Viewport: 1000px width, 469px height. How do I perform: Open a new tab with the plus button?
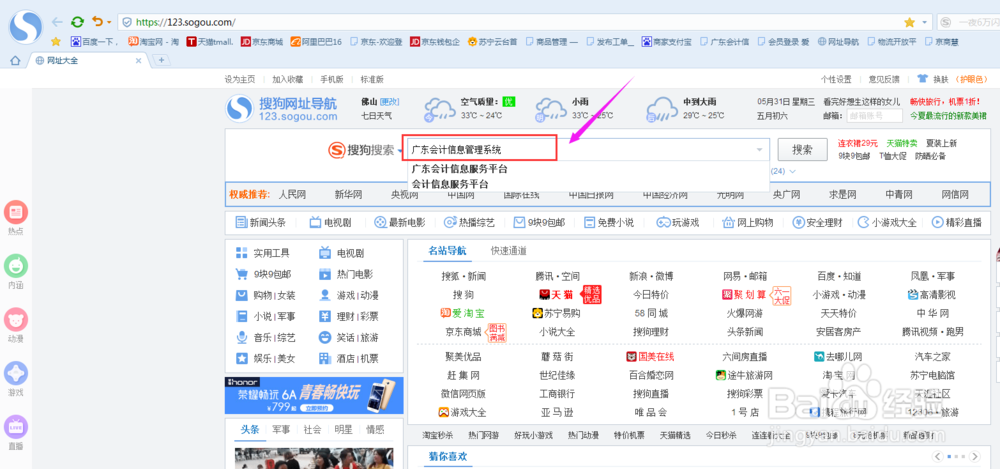click(161, 61)
